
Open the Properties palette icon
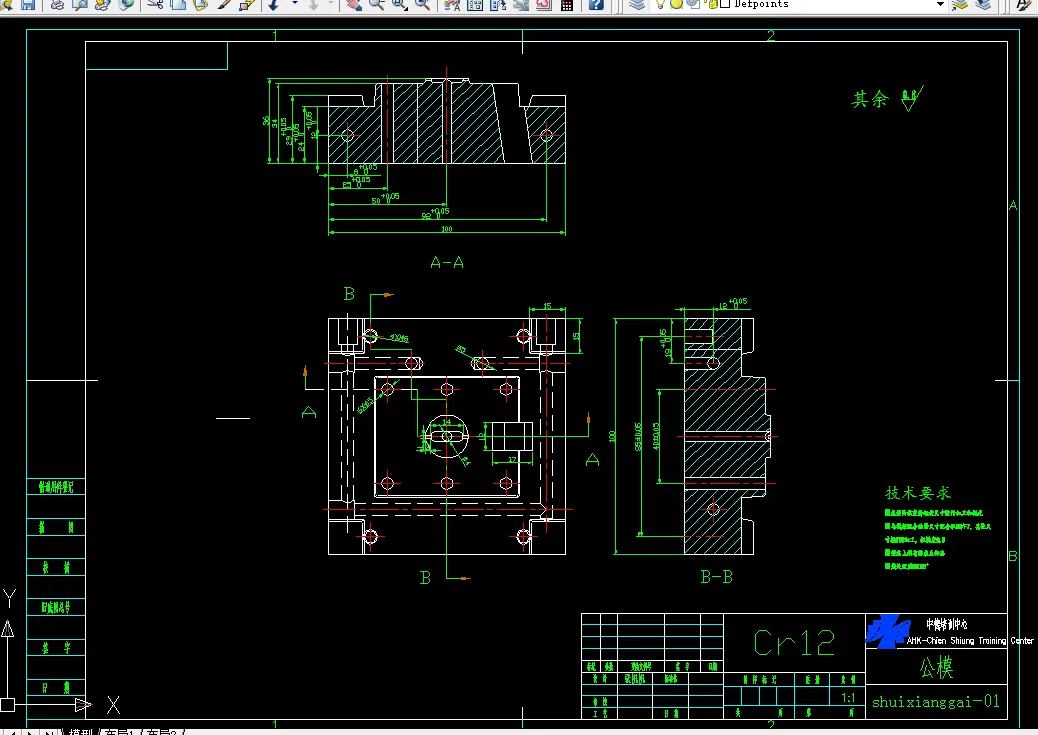[x=452, y=5]
